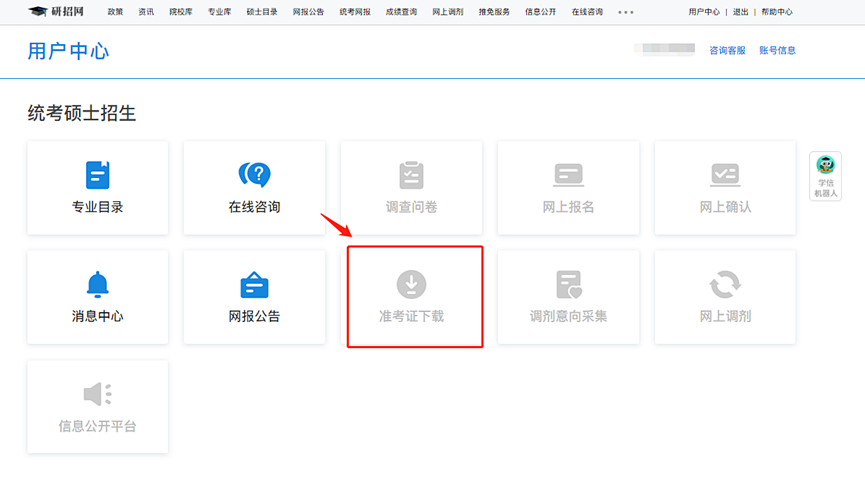This screenshot has width=865, height=485.
Task: Click the 调查问卷 card label
Action: (412, 207)
